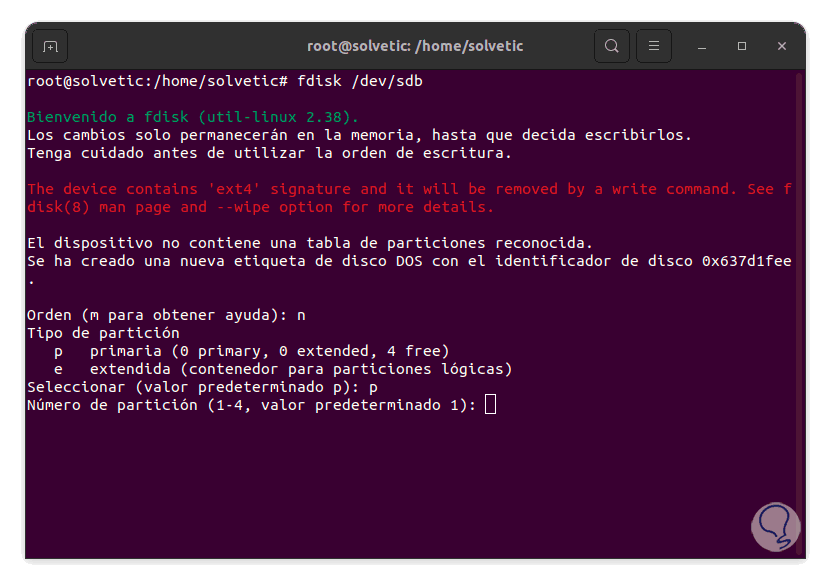
Task: Open a new terminal tab
Action: 51,46
